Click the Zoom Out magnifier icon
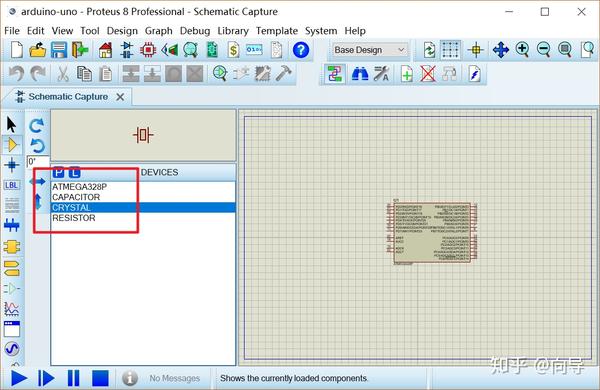 (x=544, y=50)
